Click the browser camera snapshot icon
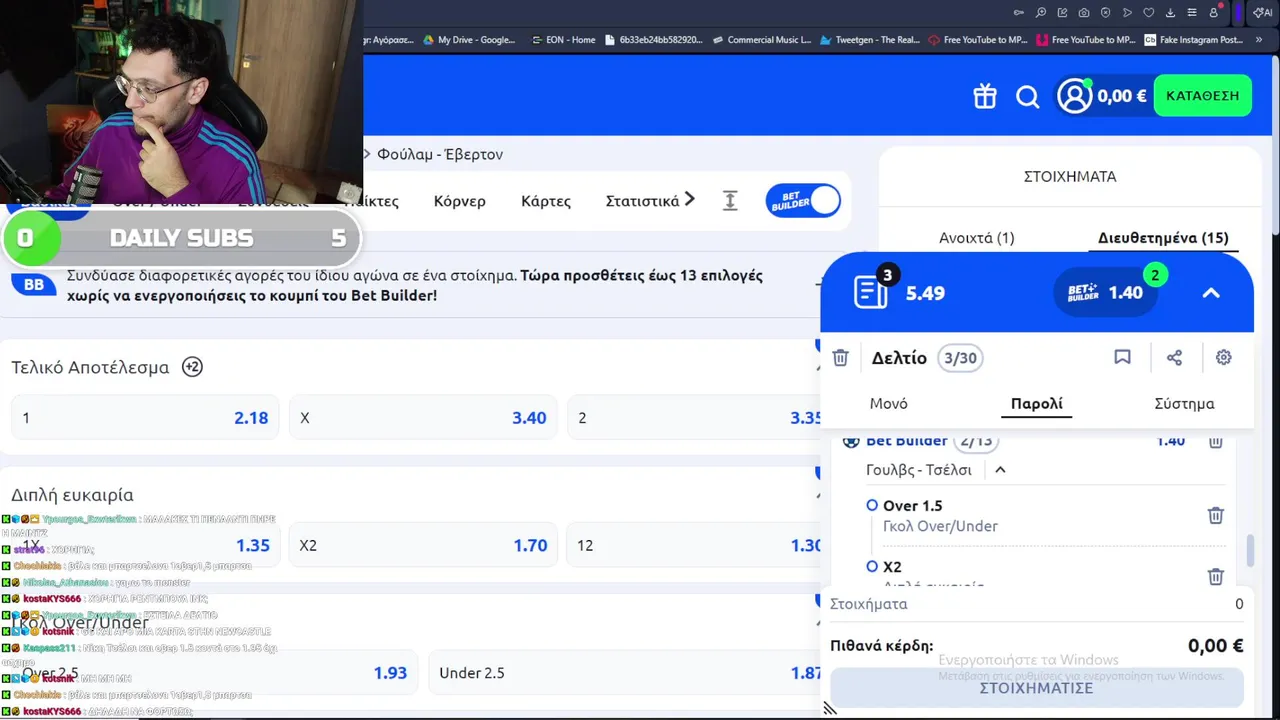The image size is (1280, 720). coord(1084,13)
